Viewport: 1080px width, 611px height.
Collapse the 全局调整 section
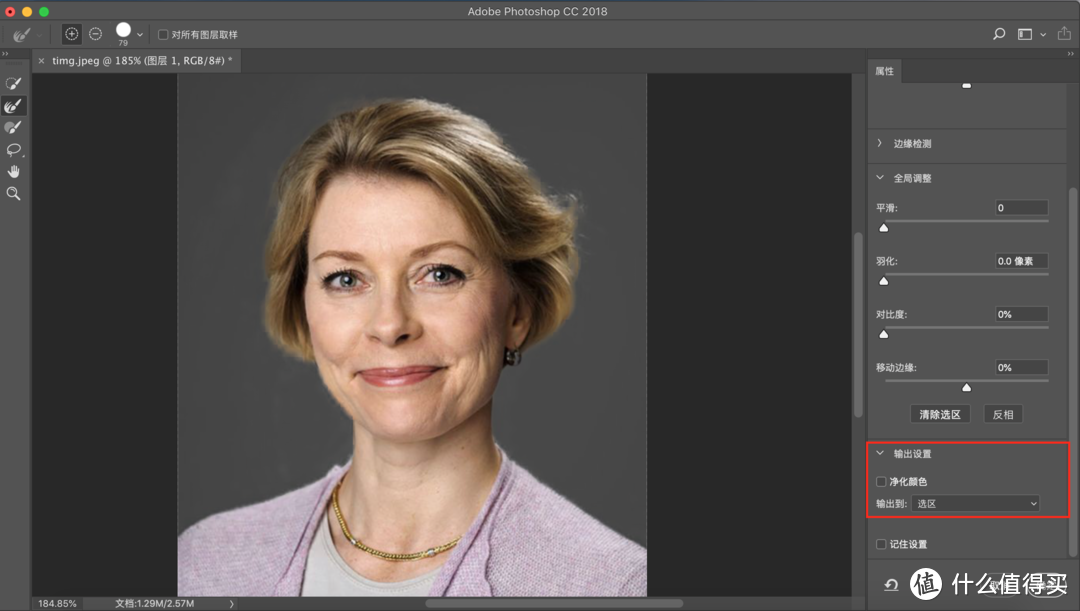click(x=880, y=178)
